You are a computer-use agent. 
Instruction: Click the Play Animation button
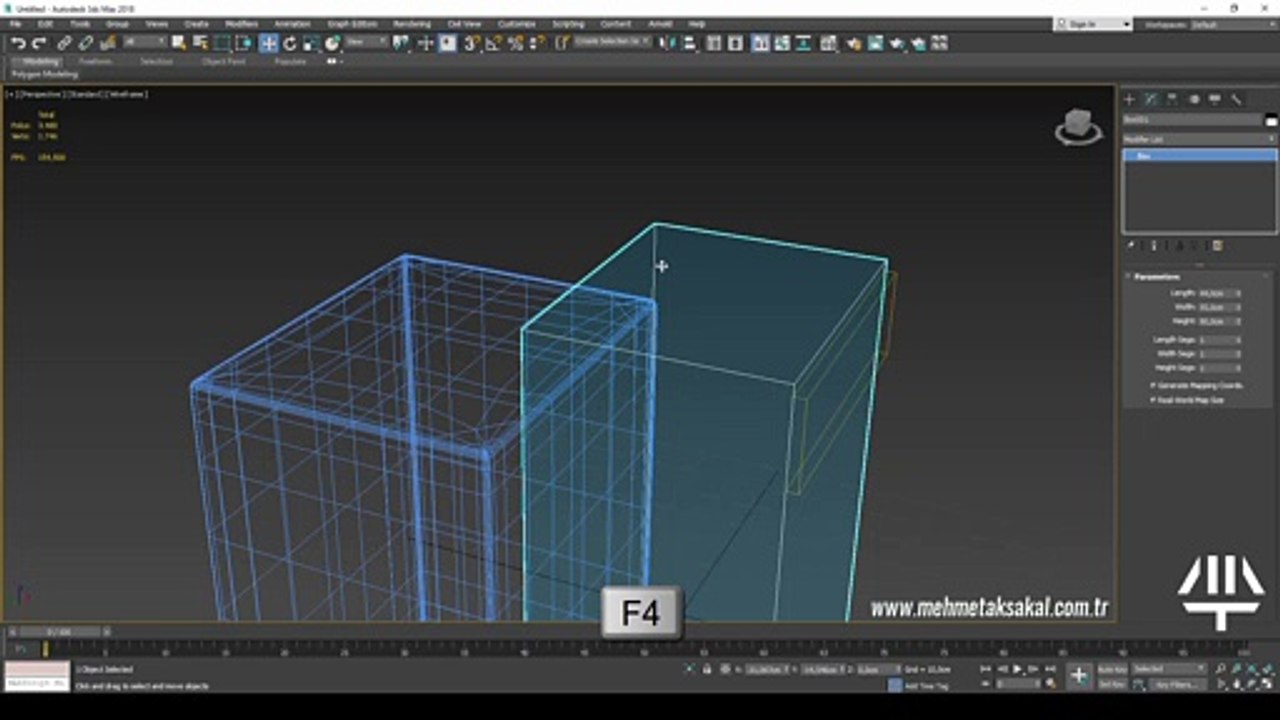(x=1017, y=669)
